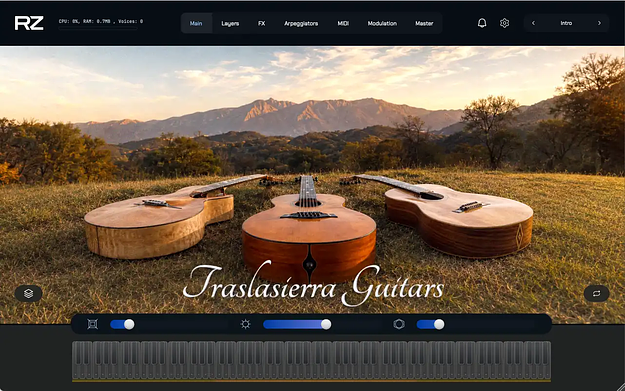Open the Modulation tab

(382, 23)
